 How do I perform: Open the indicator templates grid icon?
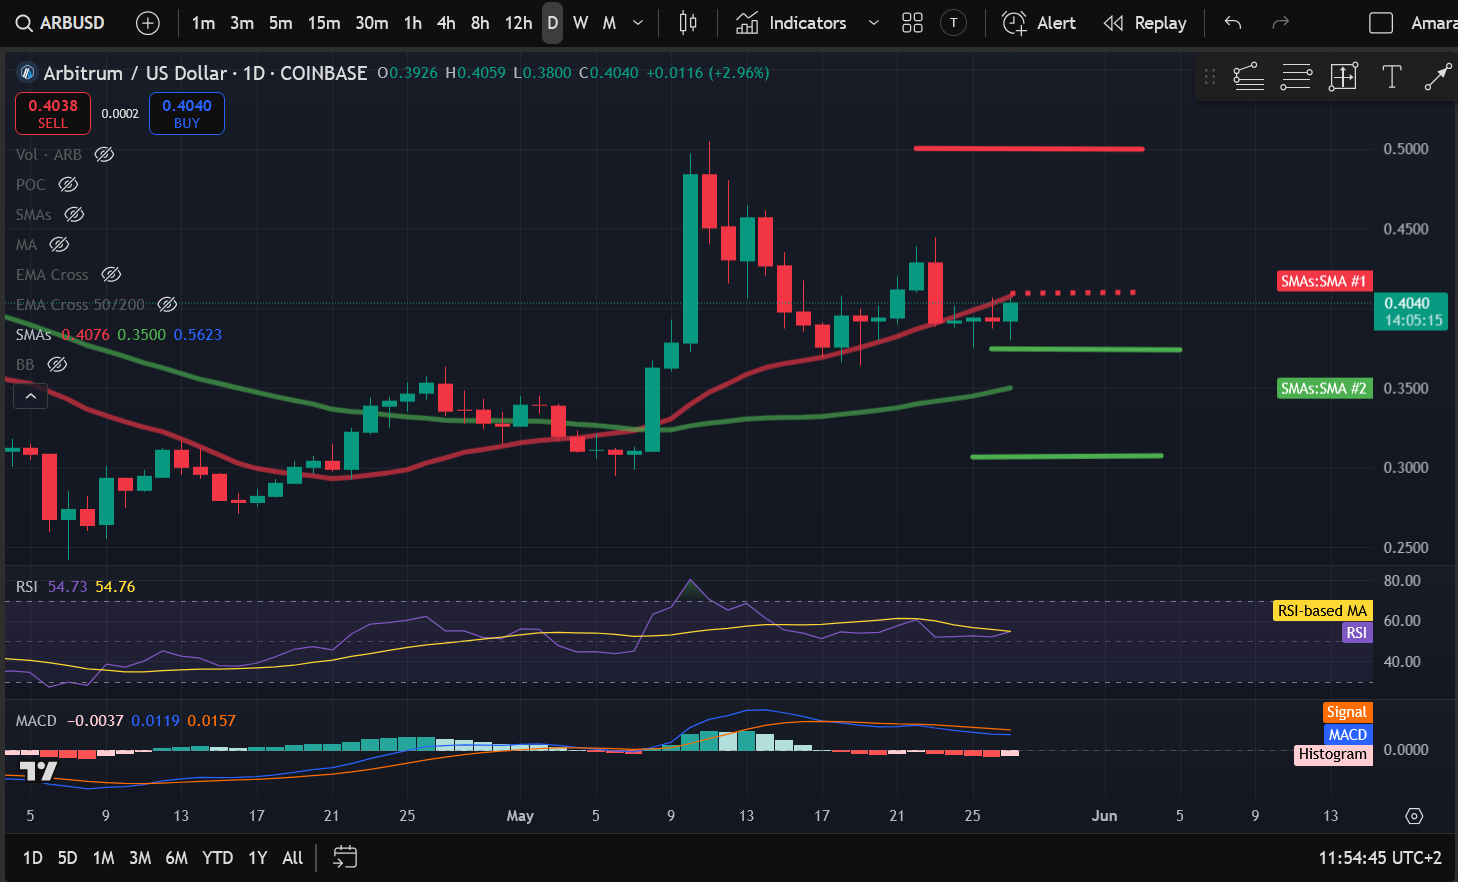point(912,23)
